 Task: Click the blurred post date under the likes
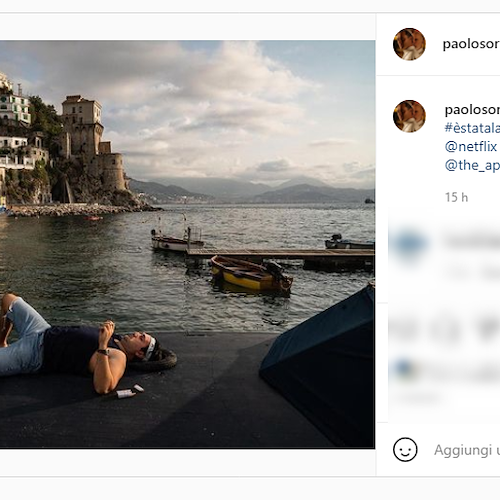[x=417, y=397]
